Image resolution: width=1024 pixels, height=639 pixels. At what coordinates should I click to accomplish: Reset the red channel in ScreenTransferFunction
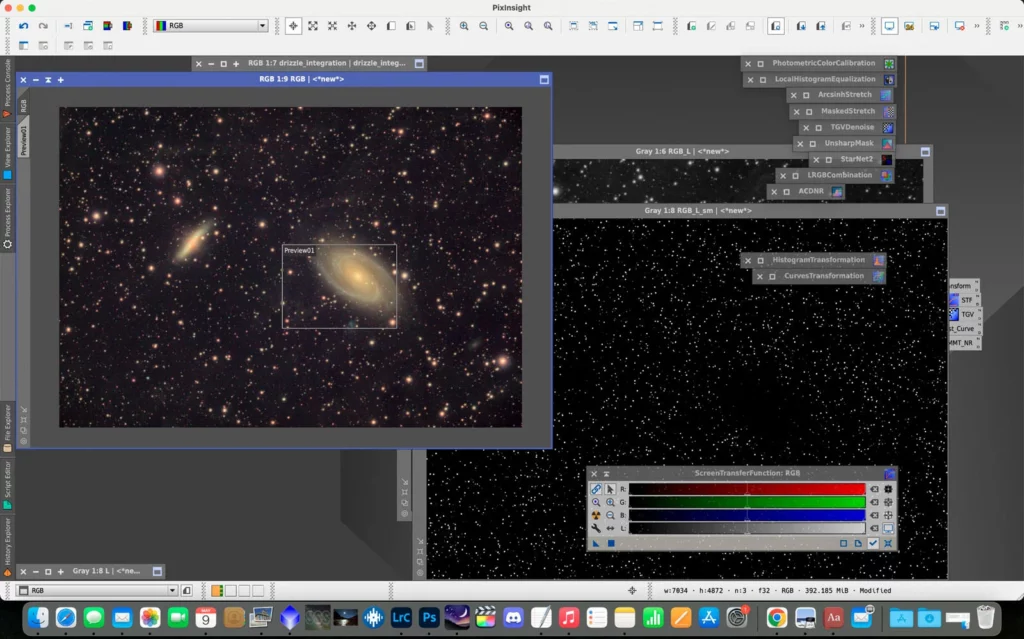[x=873, y=489]
